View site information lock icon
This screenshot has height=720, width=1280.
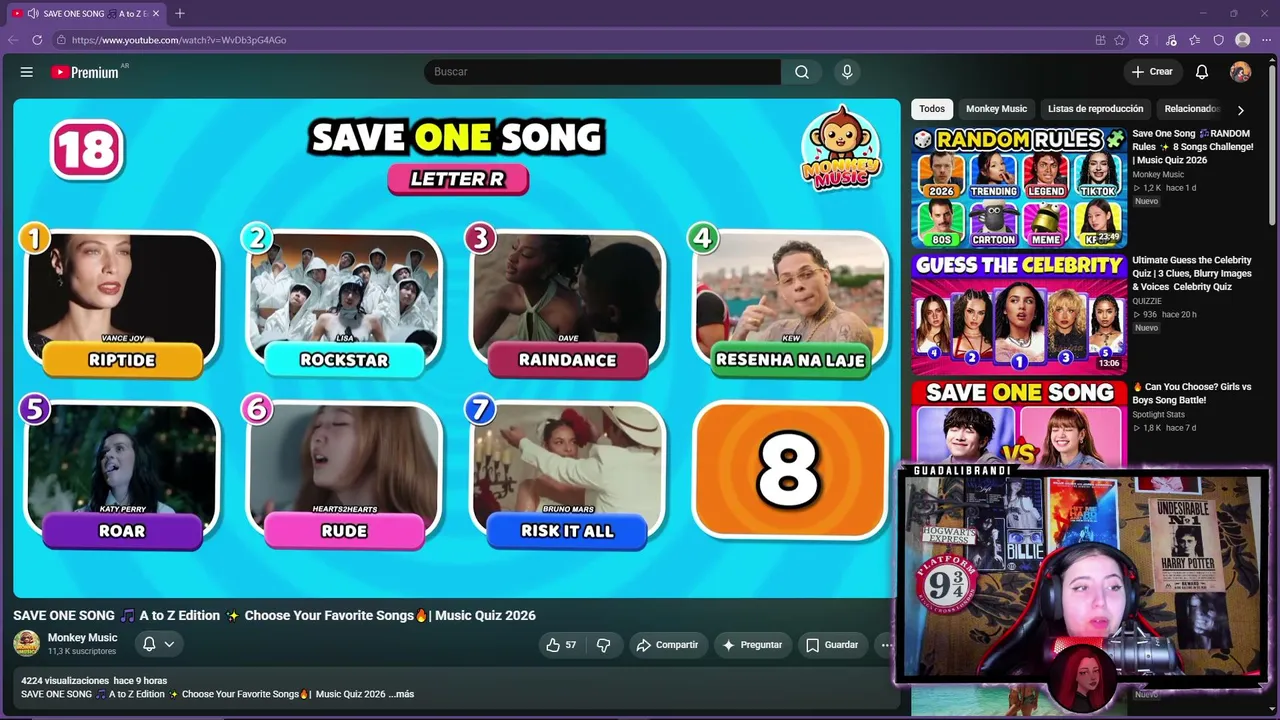coord(61,40)
